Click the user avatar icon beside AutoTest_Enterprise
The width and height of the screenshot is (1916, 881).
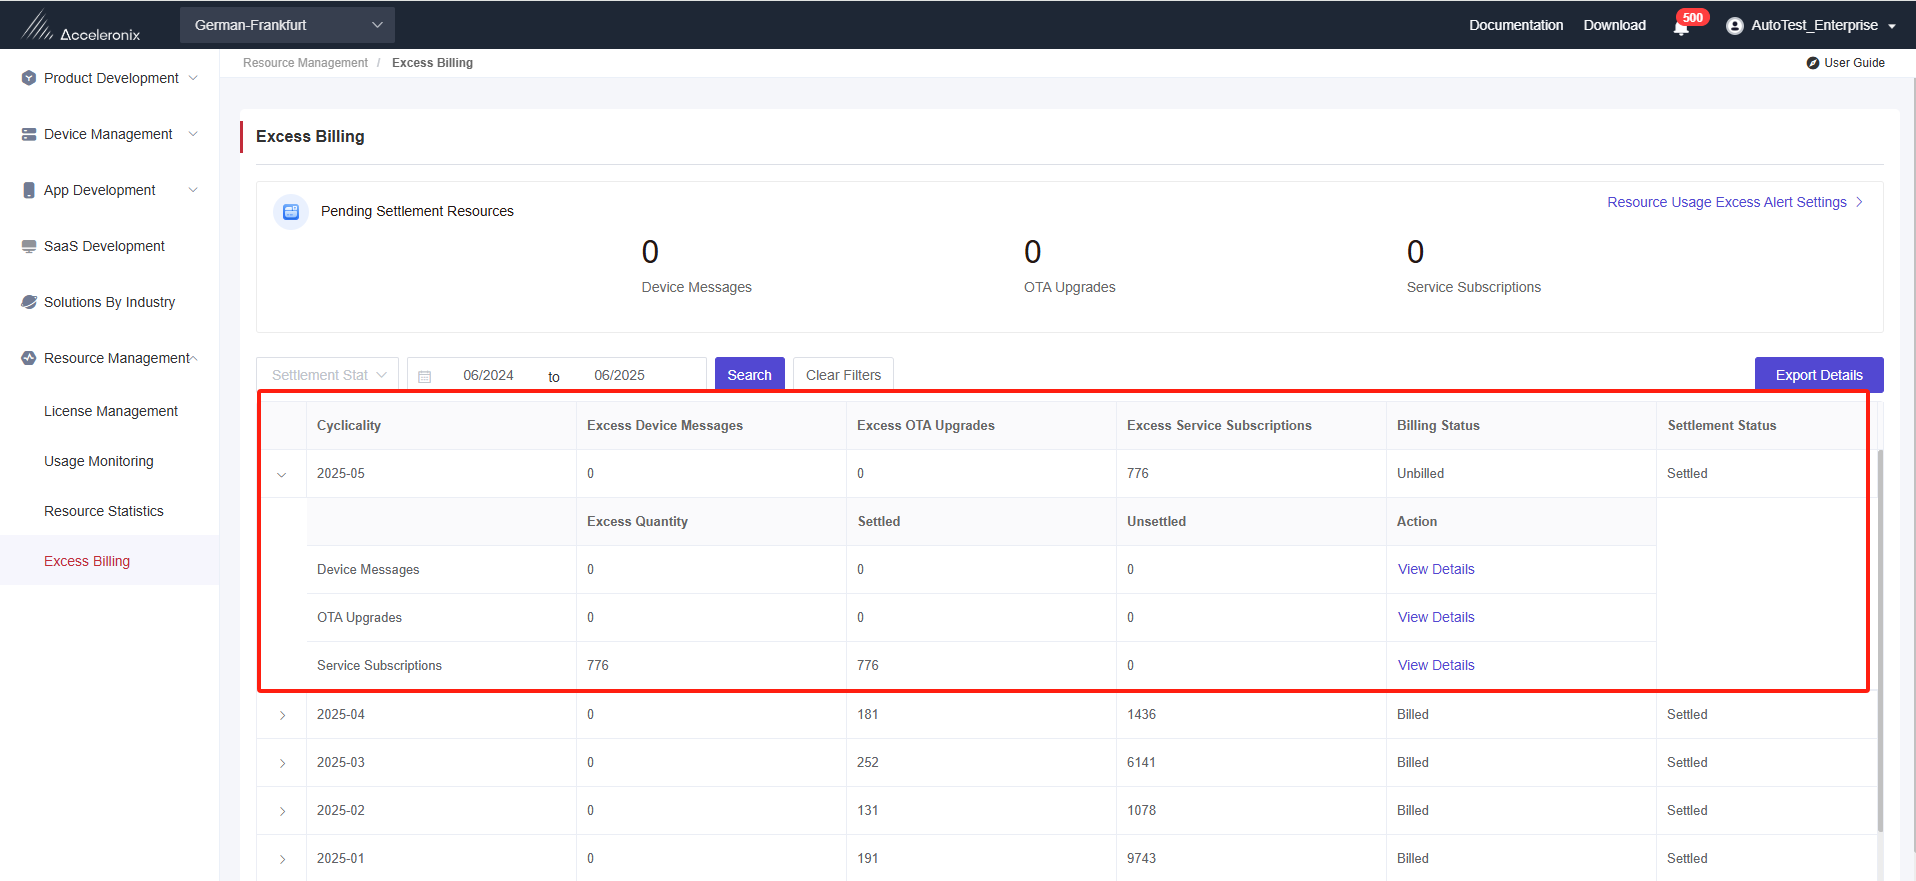coord(1735,26)
